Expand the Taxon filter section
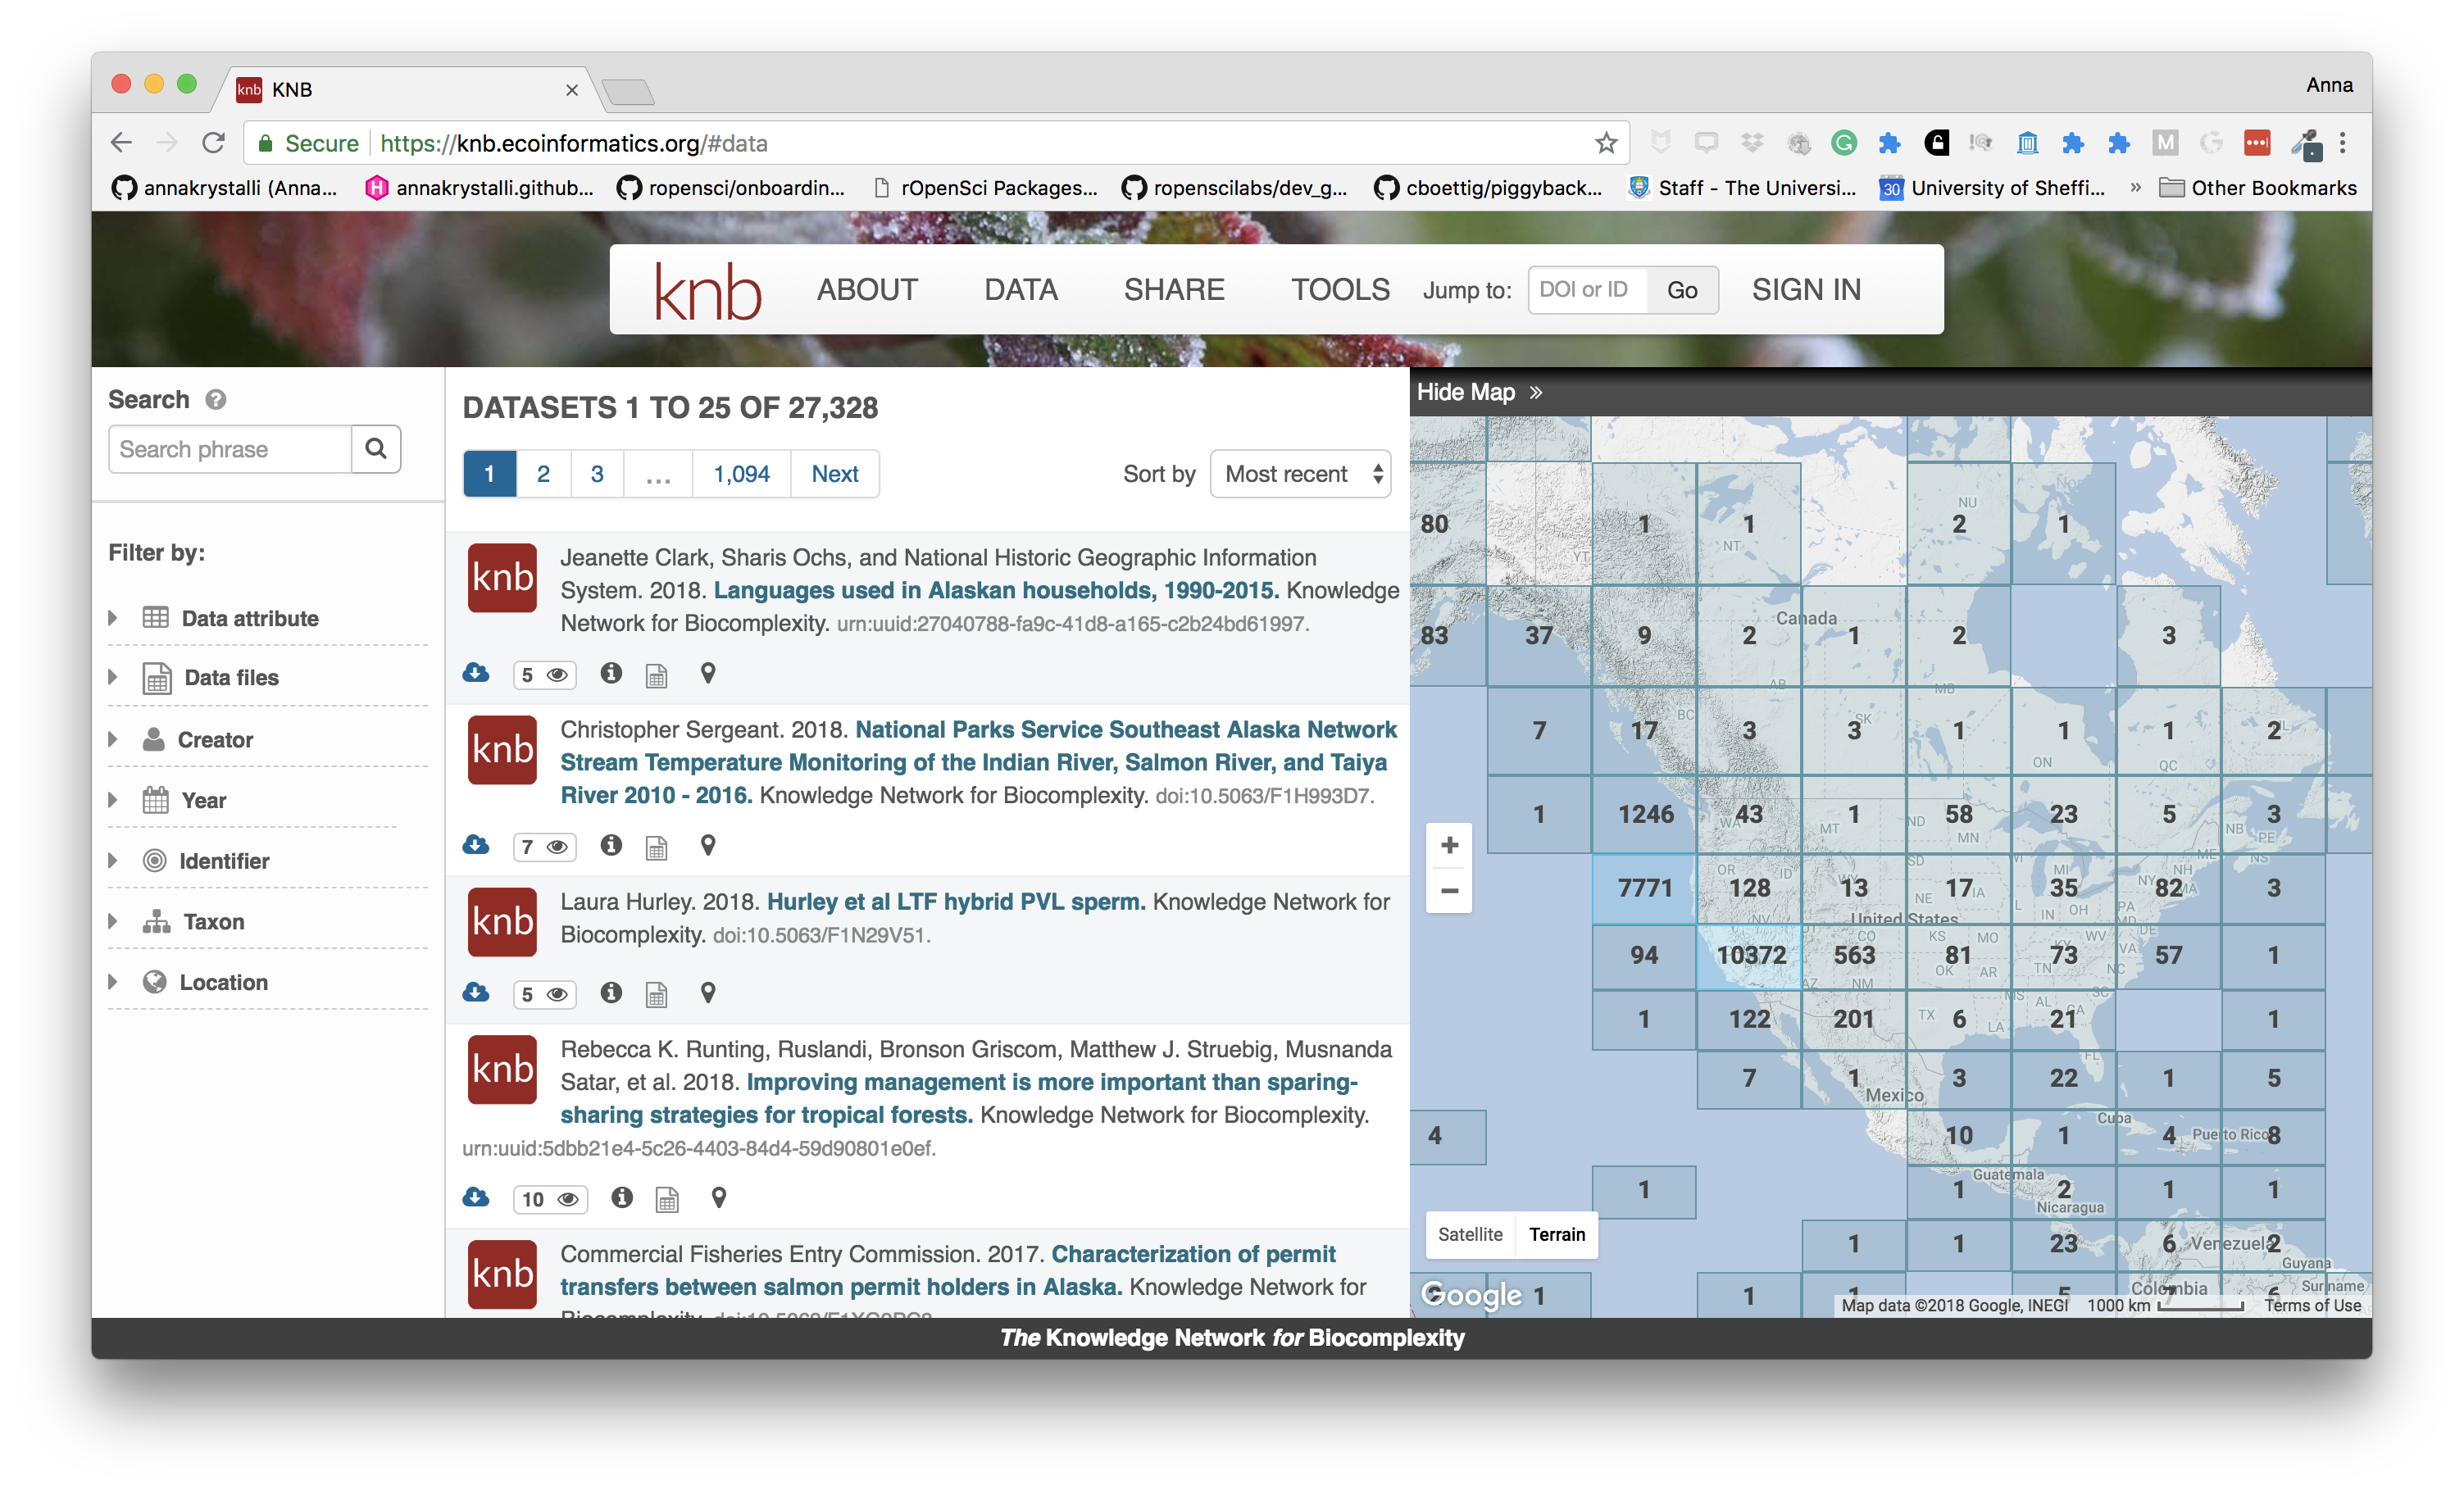Viewport: 2464px width, 1490px height. (x=213, y=921)
